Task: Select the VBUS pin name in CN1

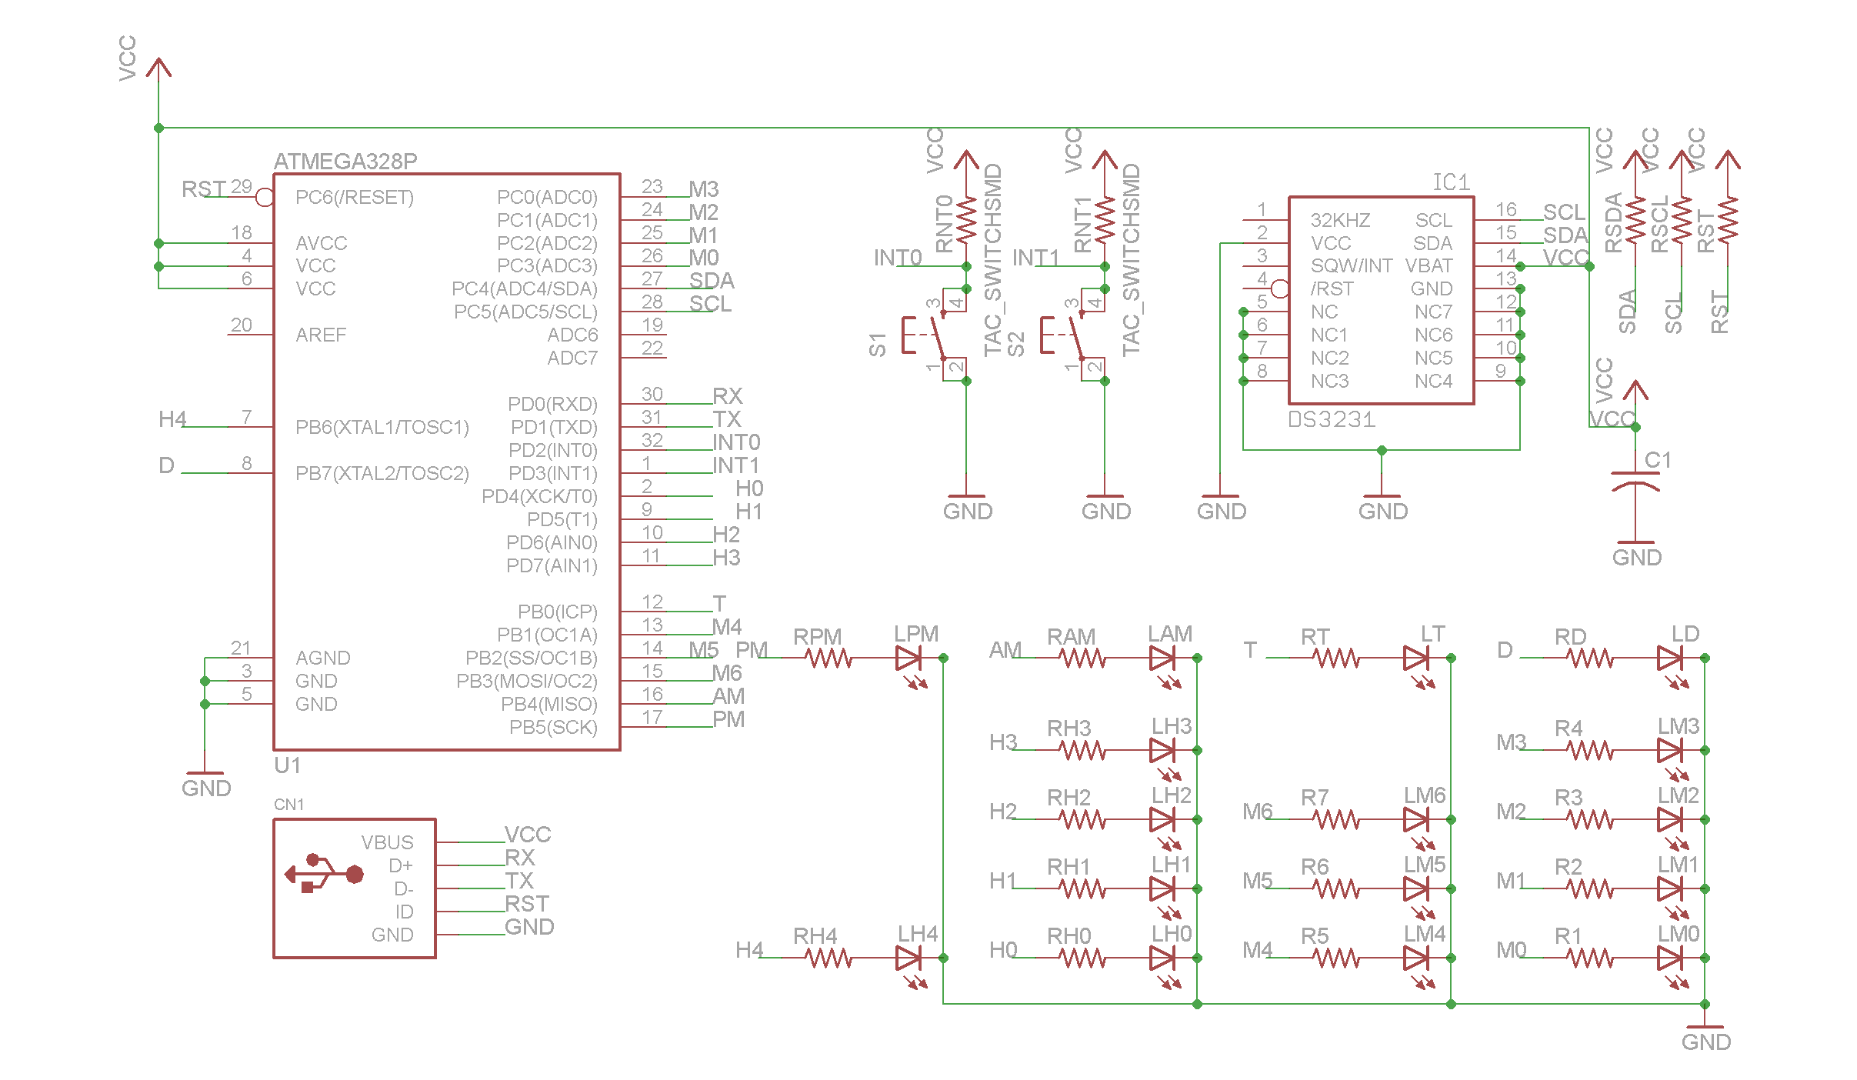Action: 387,842
